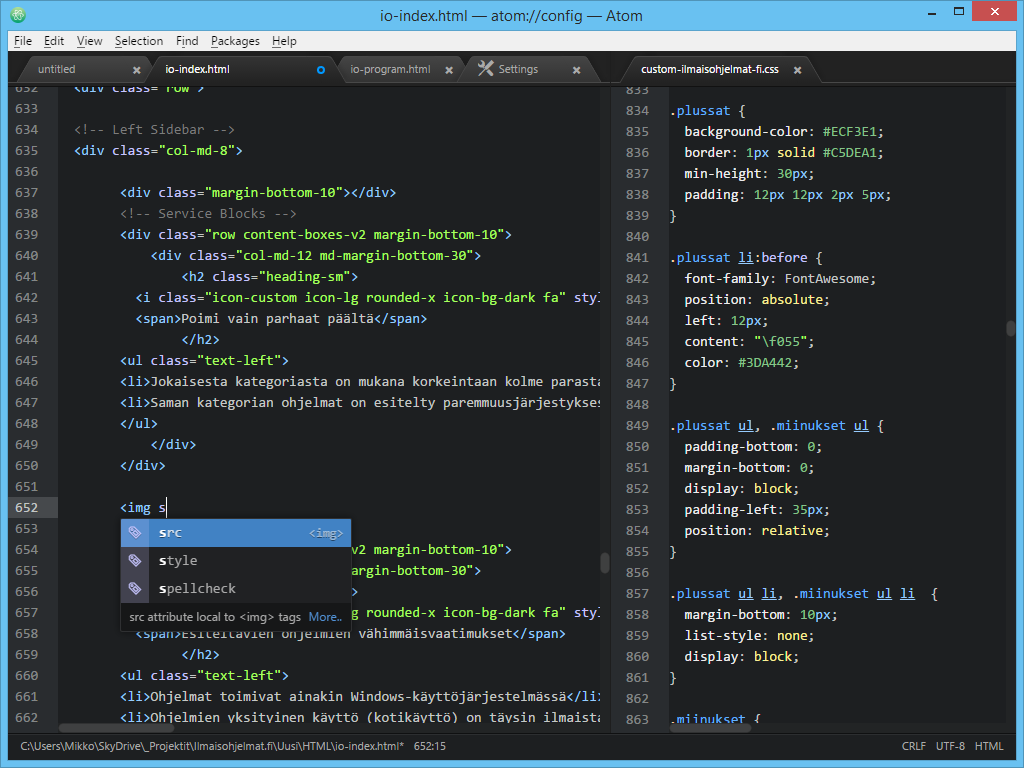Click the color value #ECF3E1
This screenshot has height=768, width=1024.
(x=850, y=131)
